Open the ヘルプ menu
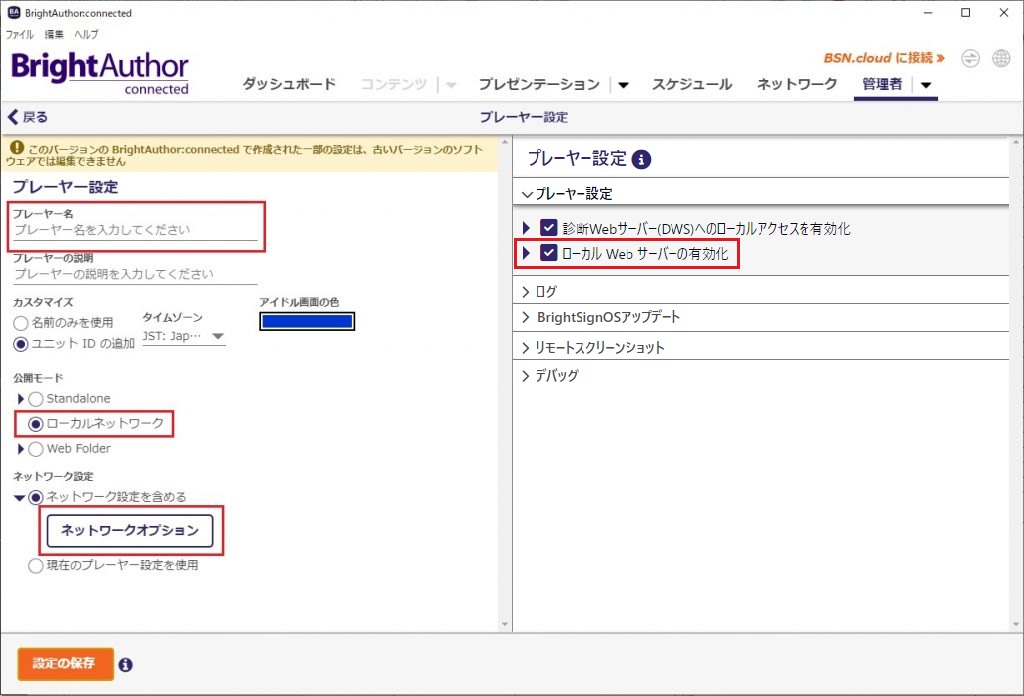Viewport: 1024px width, 696px height. 86,35
